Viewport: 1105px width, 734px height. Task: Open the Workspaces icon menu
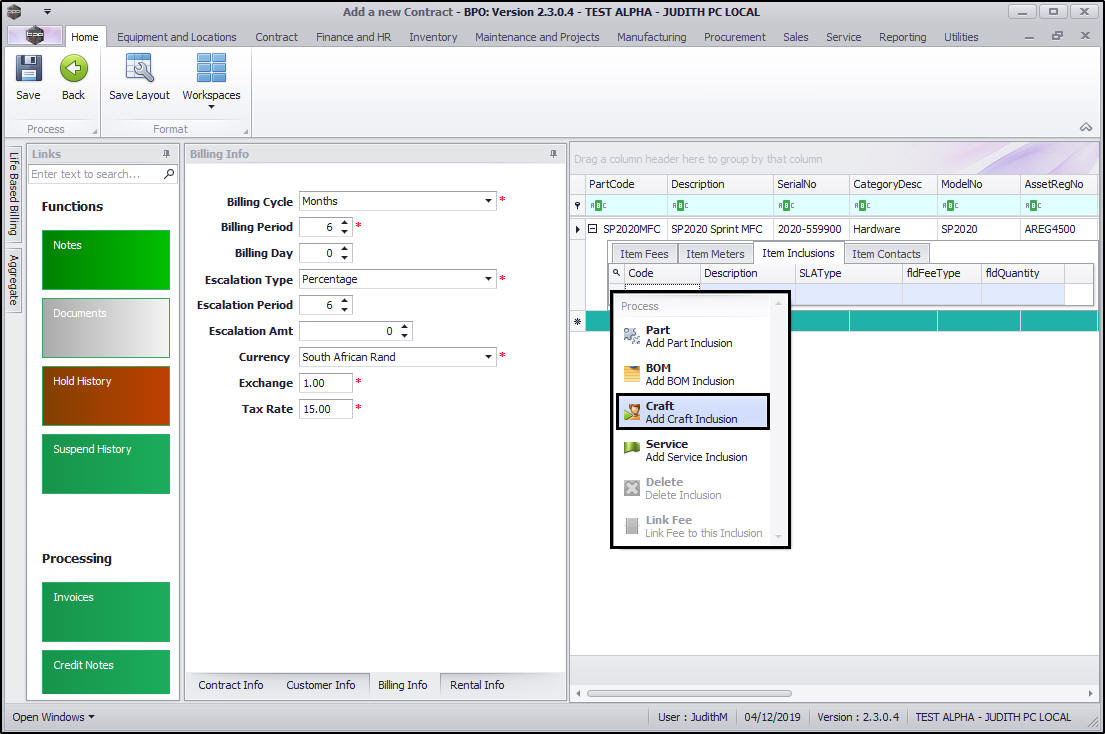pyautogui.click(x=211, y=69)
